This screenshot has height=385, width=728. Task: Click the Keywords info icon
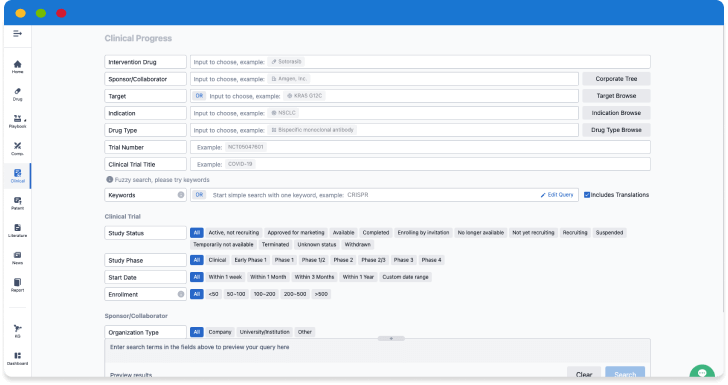point(181,195)
